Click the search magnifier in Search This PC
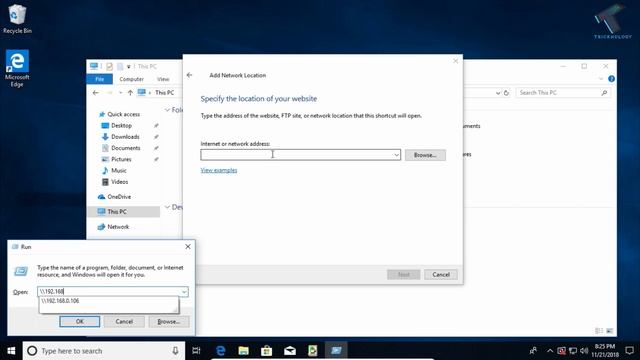Viewport: 640px width, 360px height. click(604, 93)
